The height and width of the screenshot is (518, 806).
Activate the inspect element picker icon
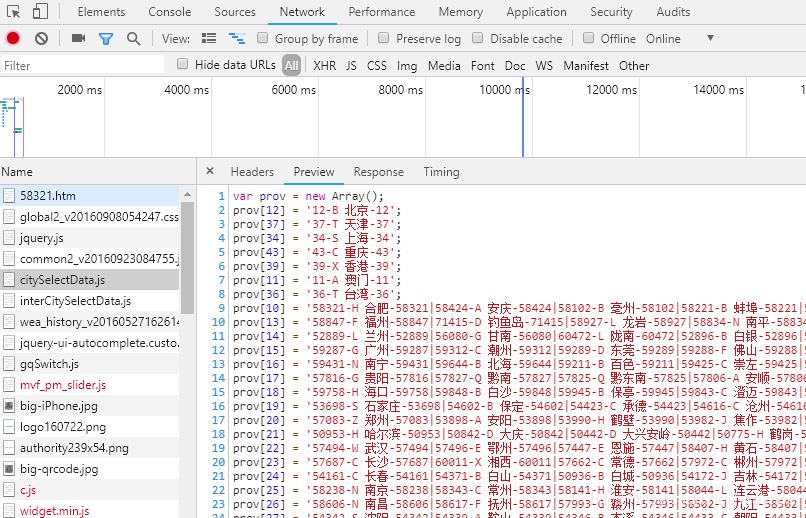[x=14, y=12]
